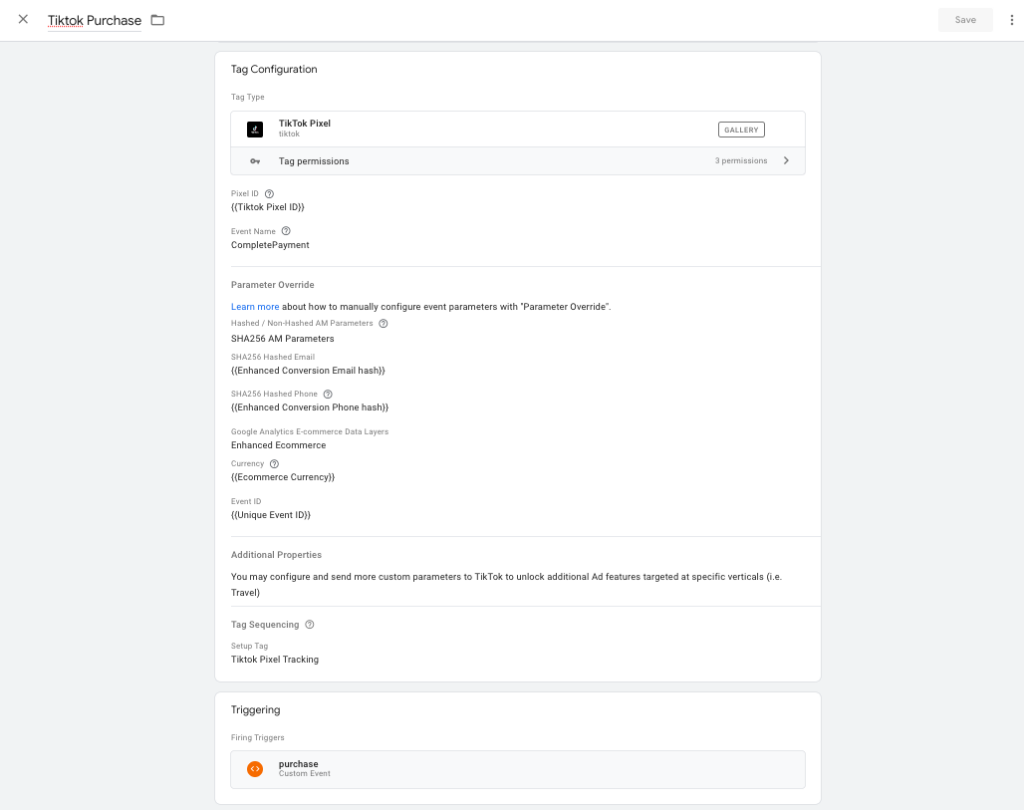Click the orange purchase trigger icon
1024x810 pixels.
point(255,769)
